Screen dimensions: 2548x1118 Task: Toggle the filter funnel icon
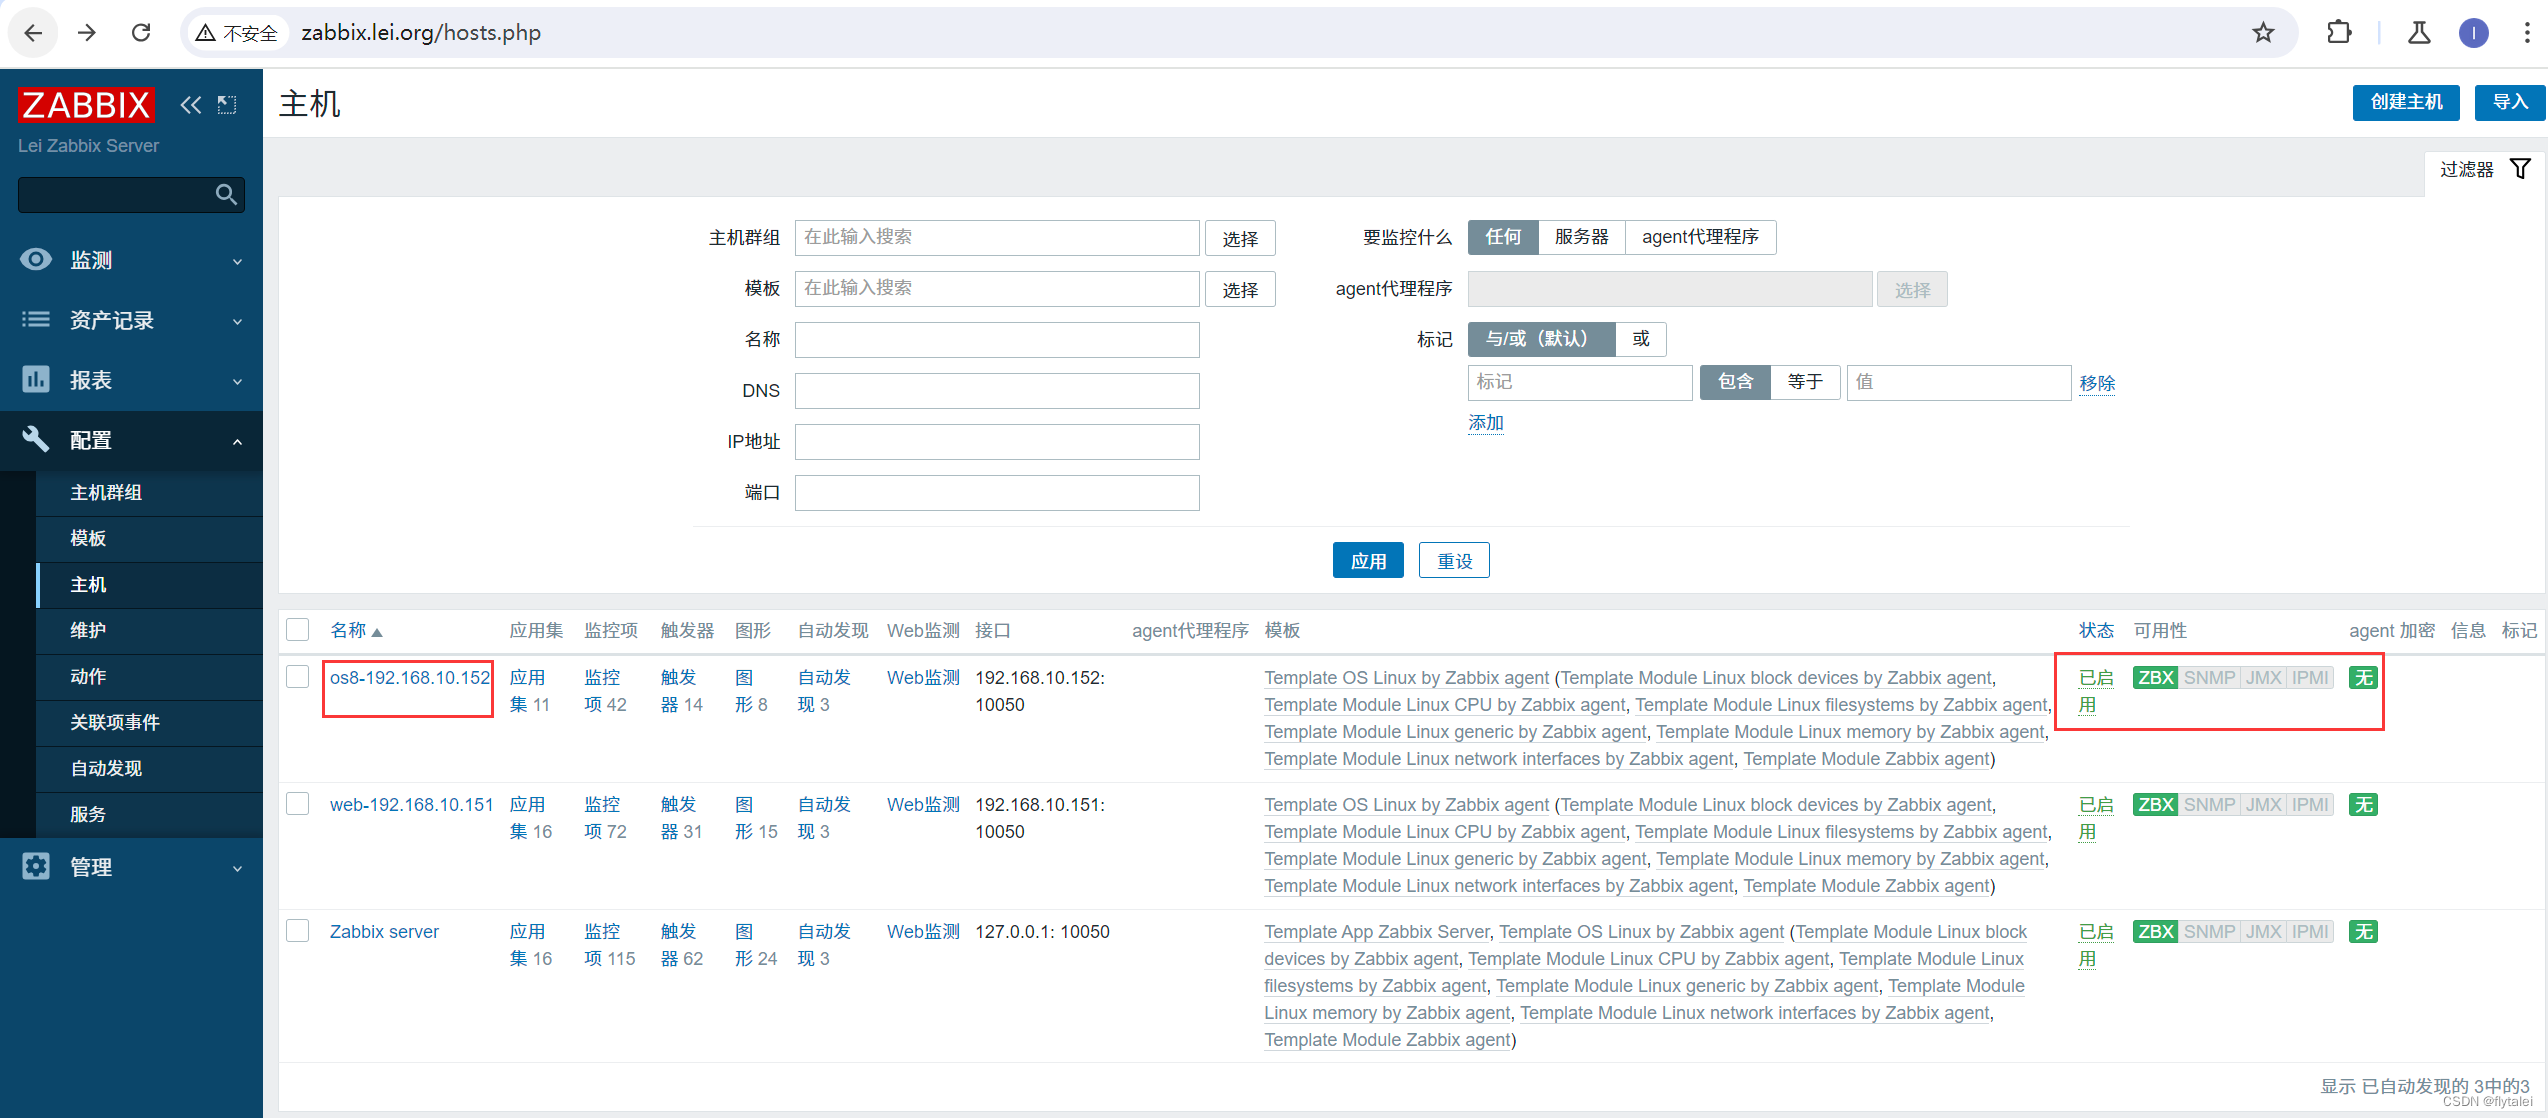point(2520,169)
